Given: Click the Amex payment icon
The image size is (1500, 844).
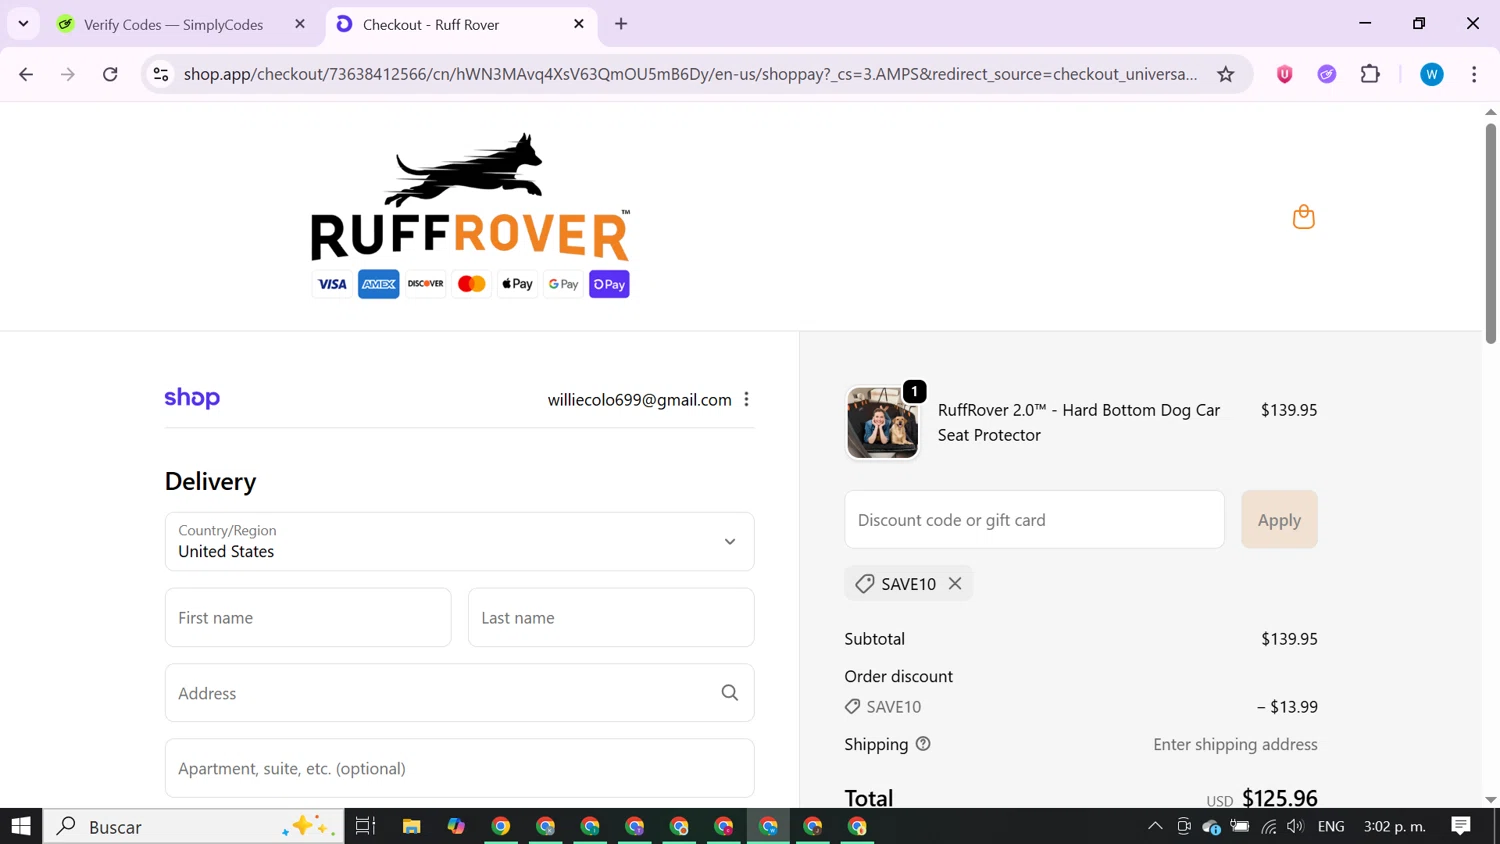Looking at the screenshot, I should (x=379, y=284).
